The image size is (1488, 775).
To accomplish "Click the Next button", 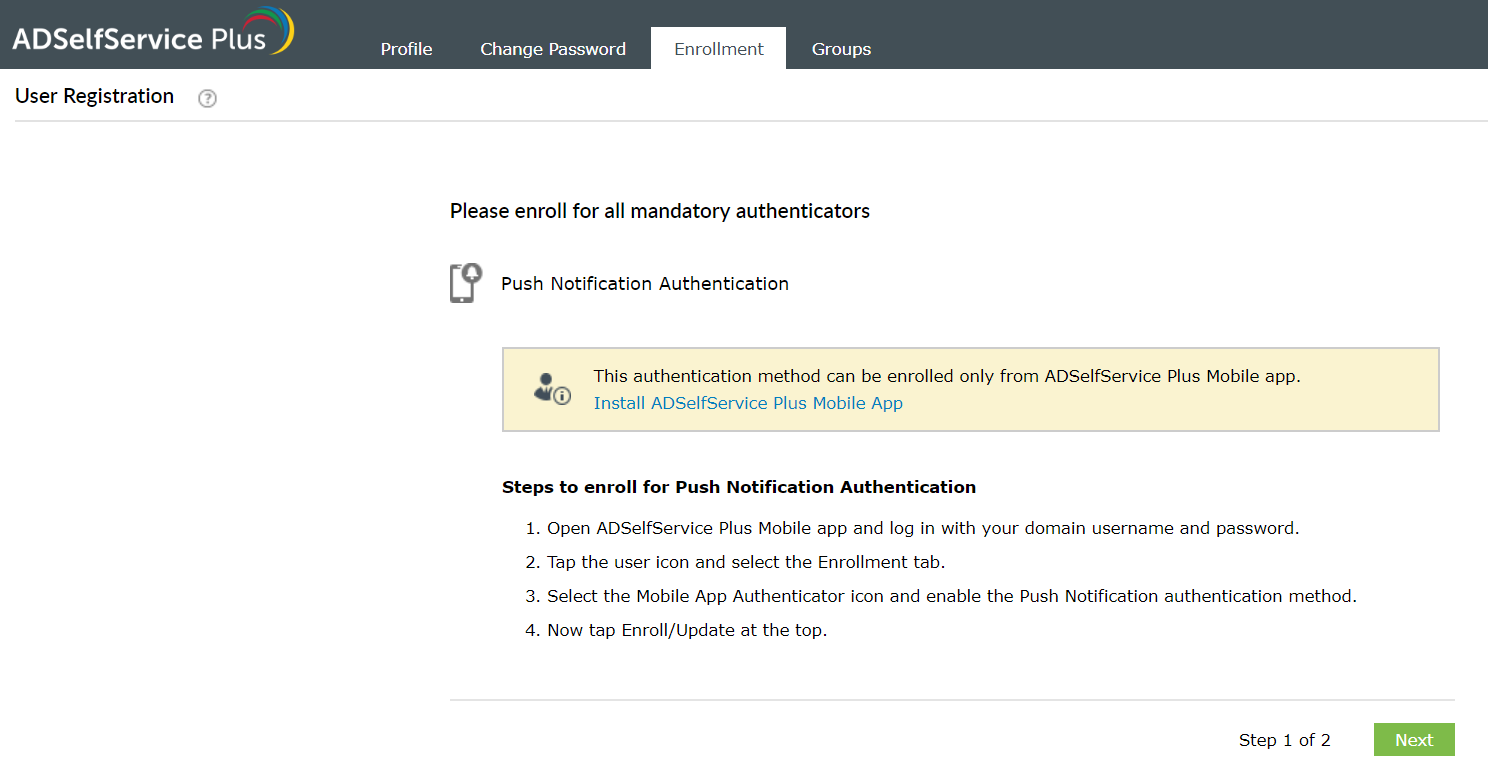I will pos(1414,739).
